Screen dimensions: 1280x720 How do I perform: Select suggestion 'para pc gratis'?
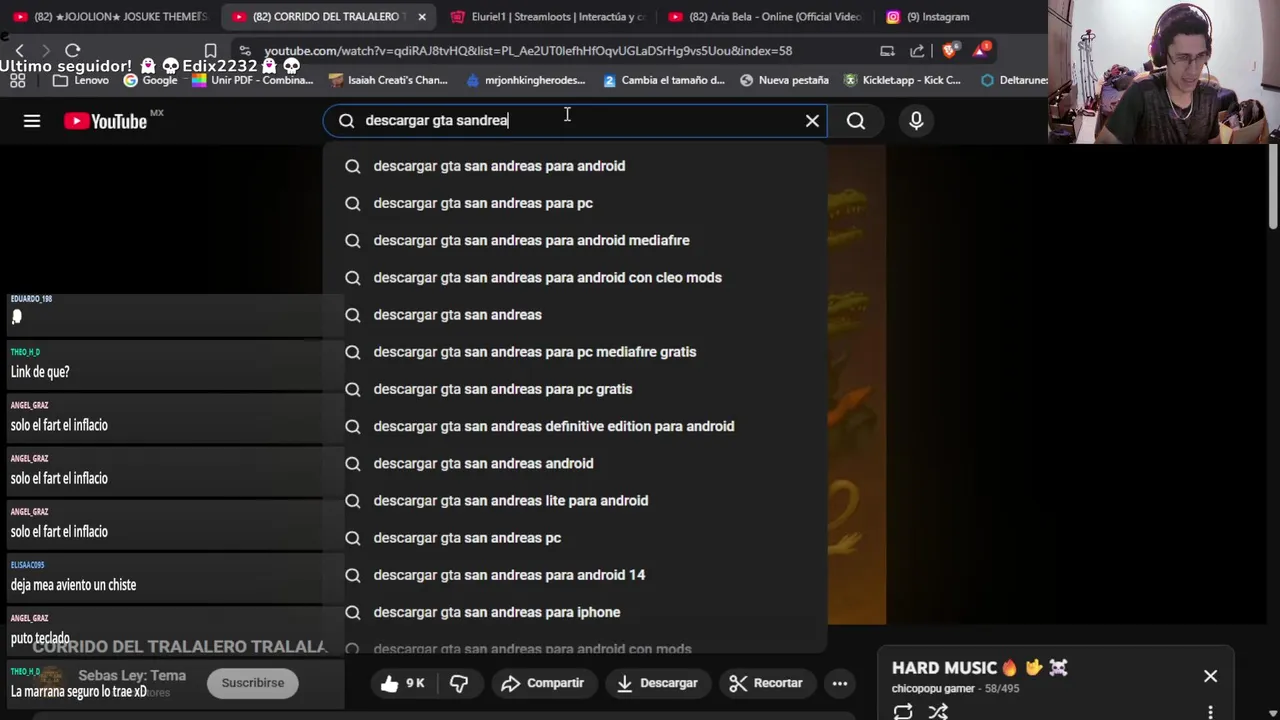pos(575,389)
